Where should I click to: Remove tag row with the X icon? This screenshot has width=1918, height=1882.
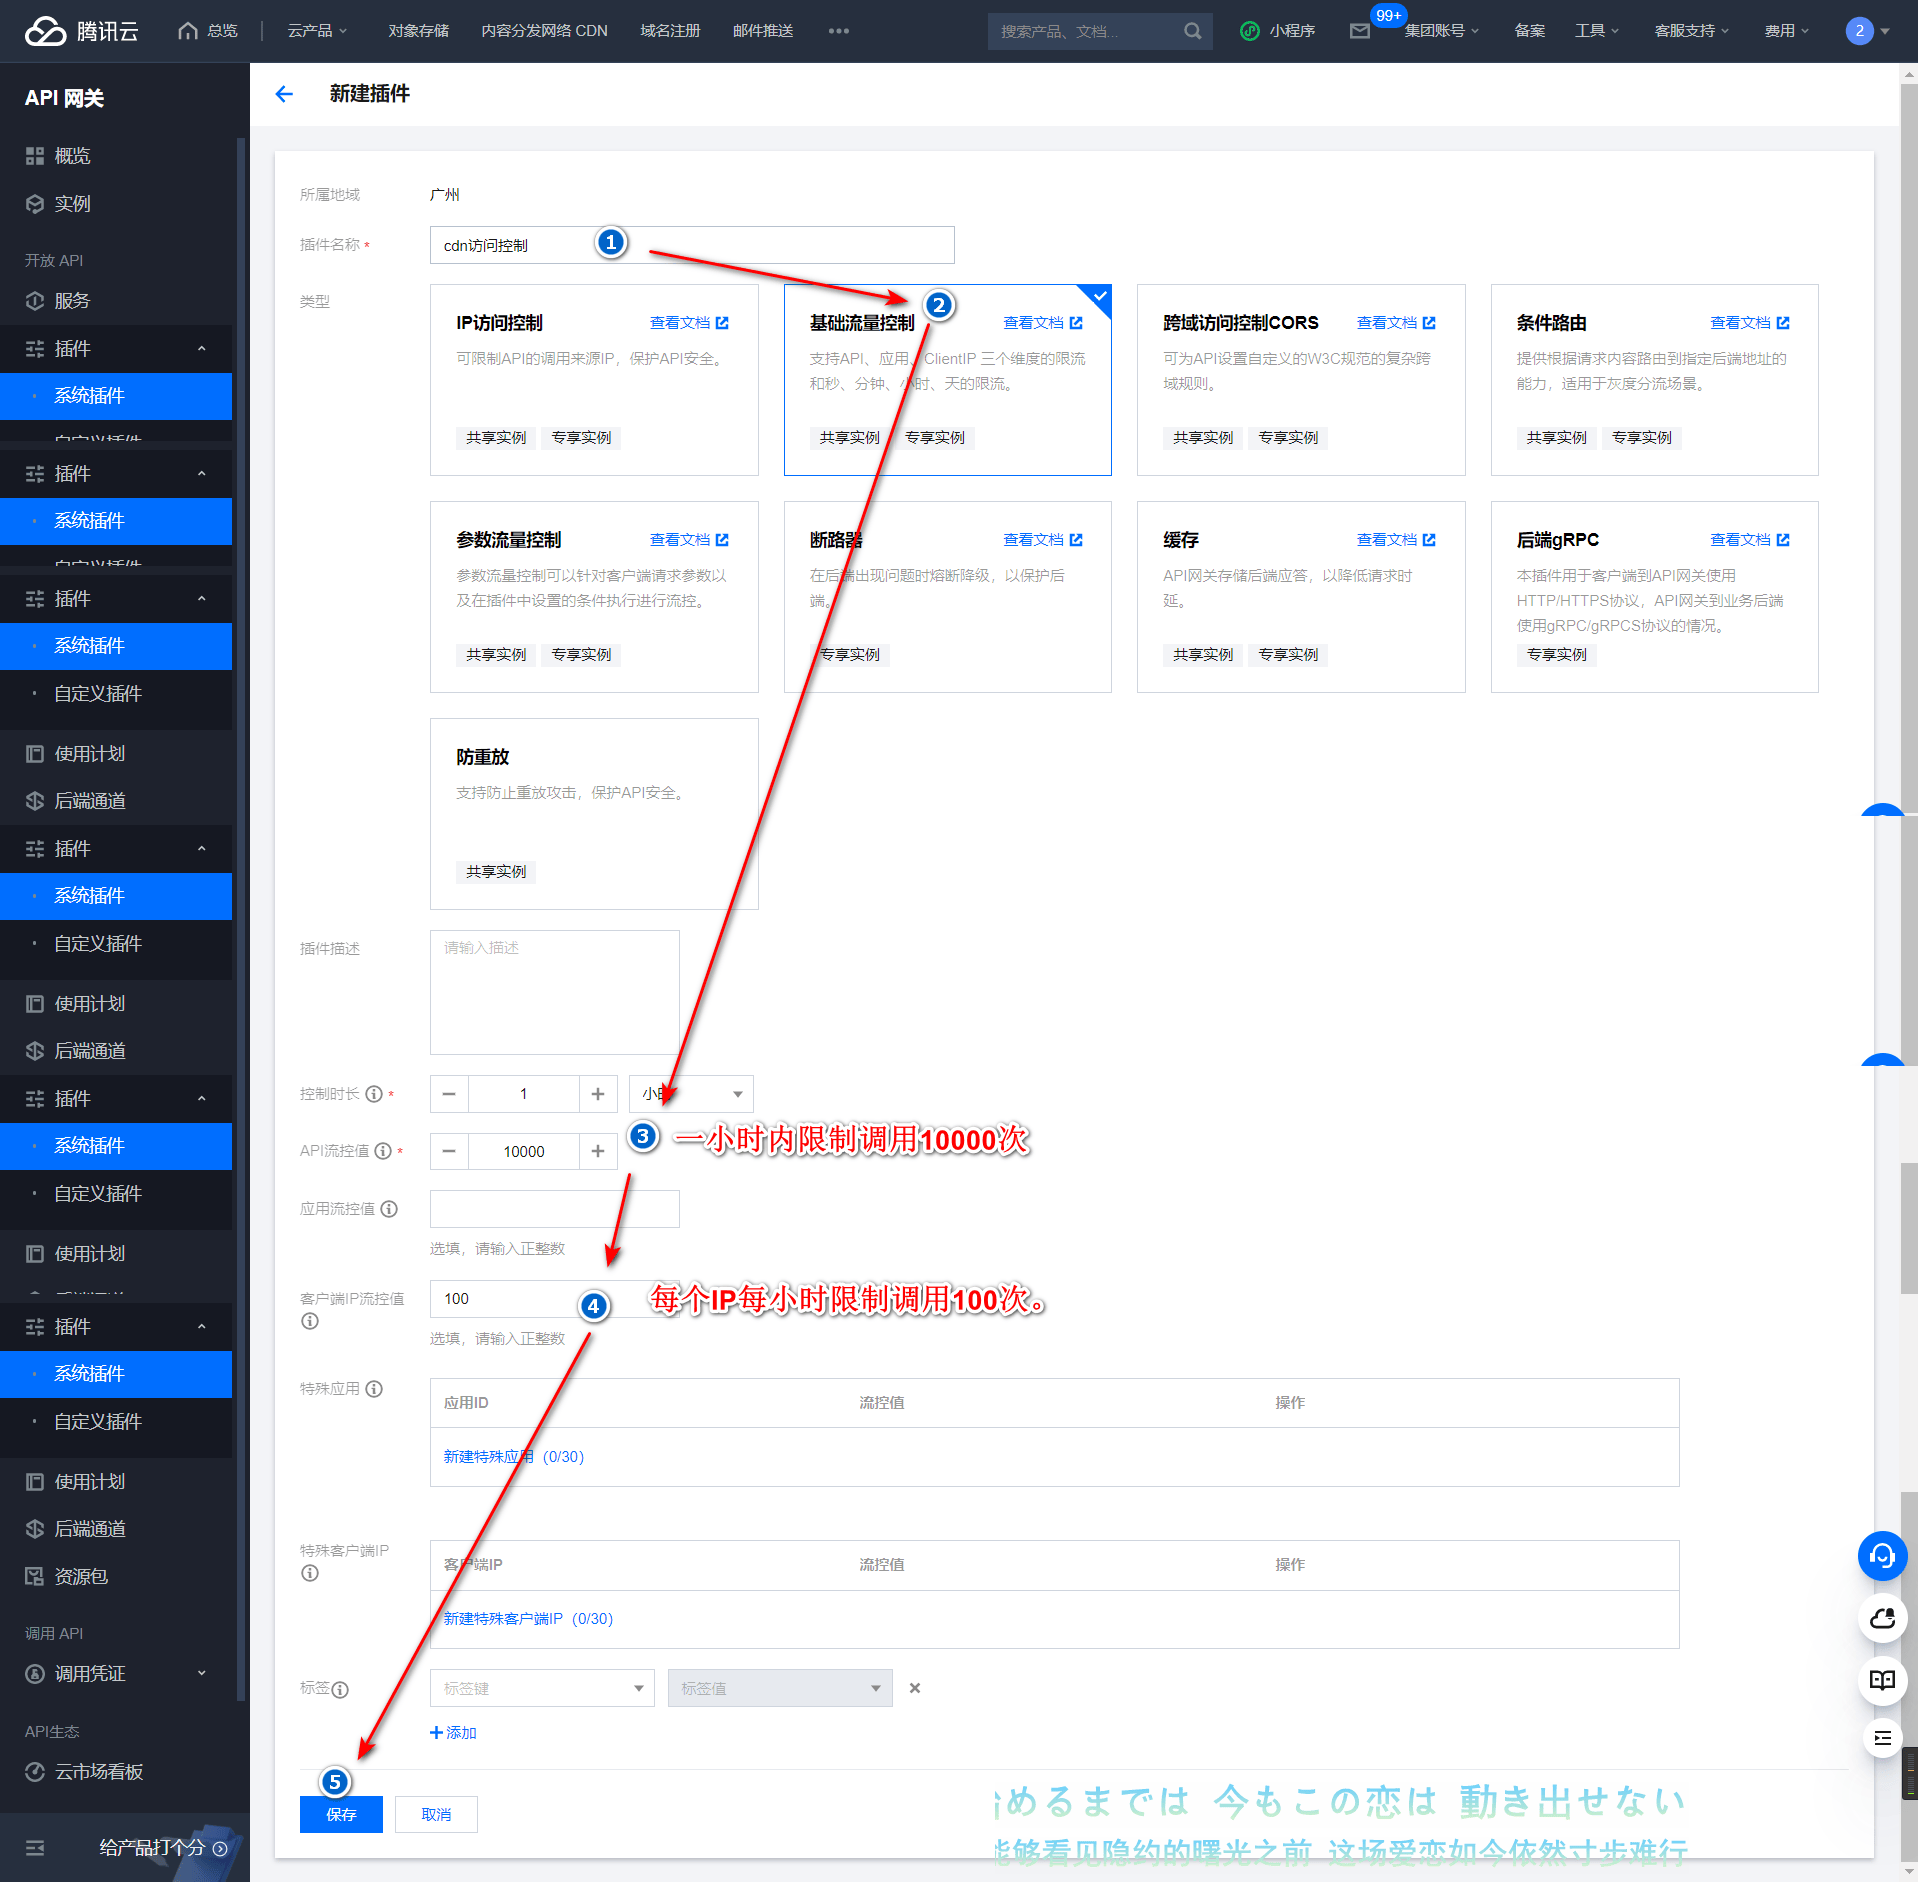[914, 1688]
